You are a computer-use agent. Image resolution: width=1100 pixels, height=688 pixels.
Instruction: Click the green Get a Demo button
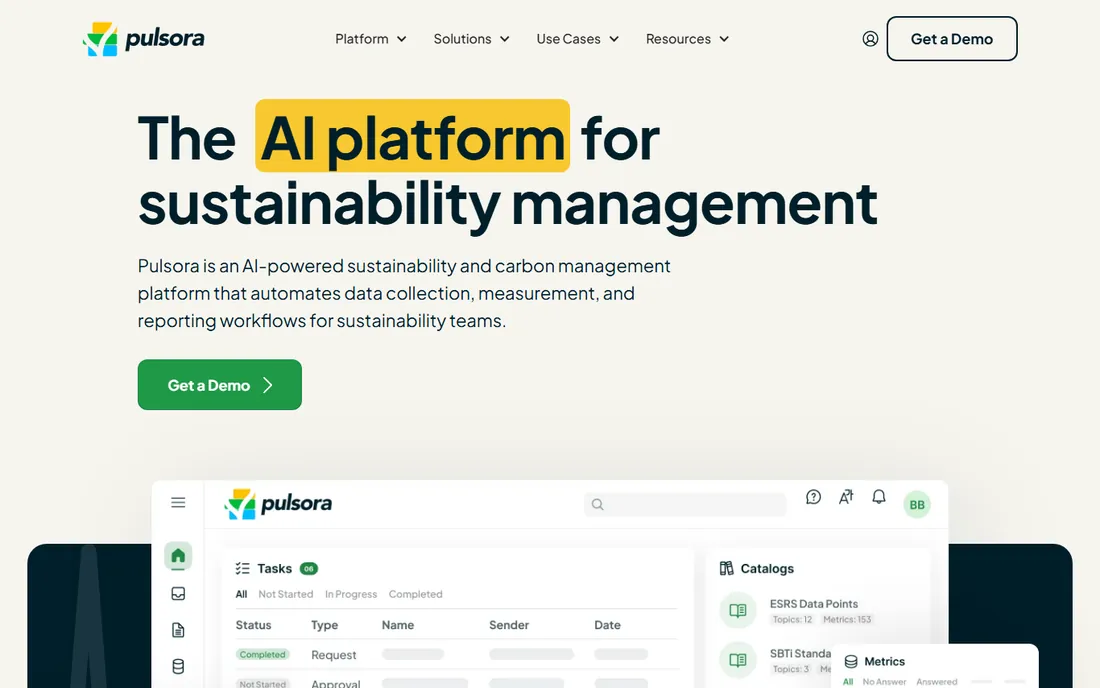220,385
